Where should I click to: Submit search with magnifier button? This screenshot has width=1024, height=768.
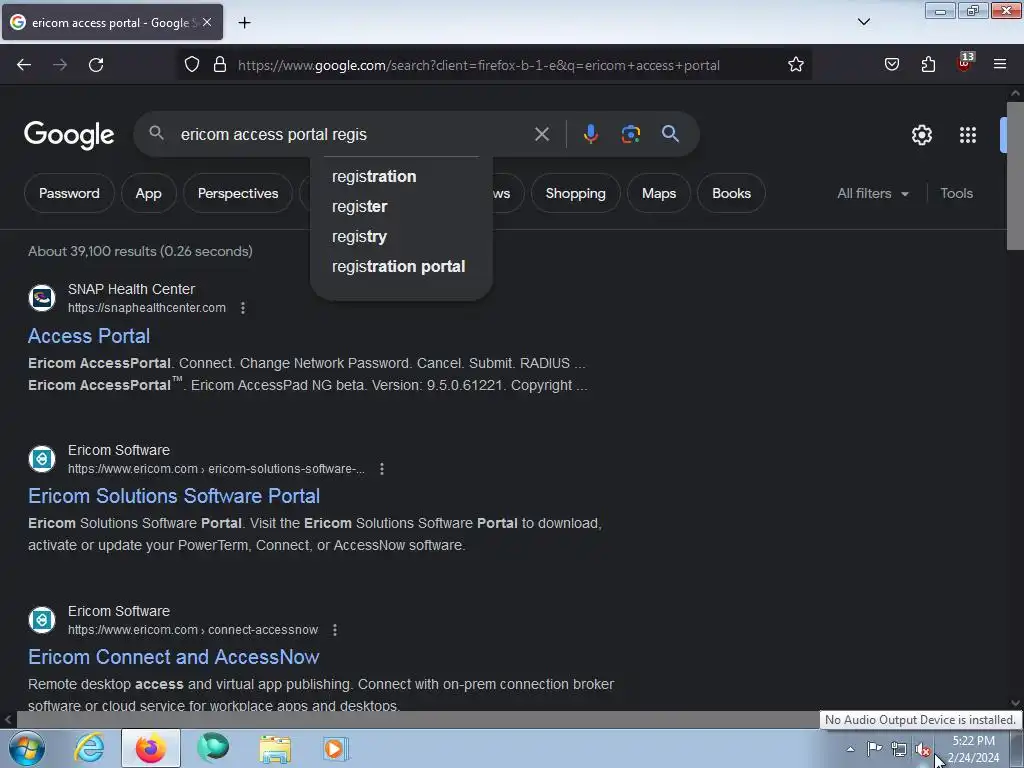pyautogui.click(x=670, y=134)
